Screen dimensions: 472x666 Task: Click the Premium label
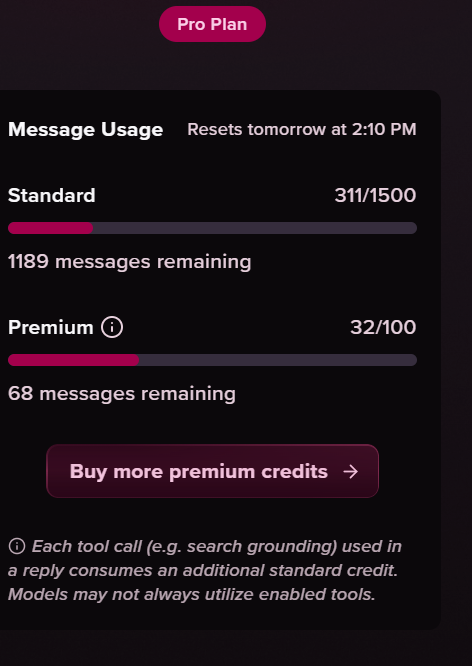tap(51, 327)
